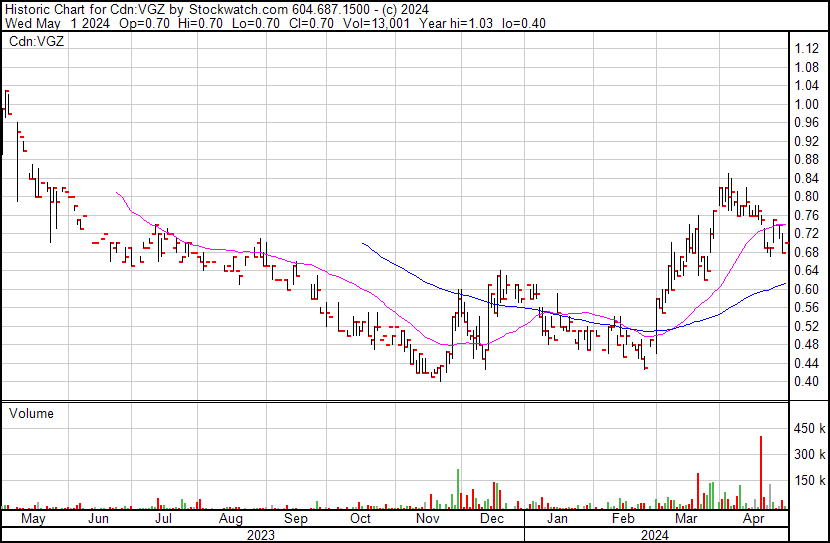830x543 pixels.
Task: Click the 2024 year label
Action: [657, 535]
